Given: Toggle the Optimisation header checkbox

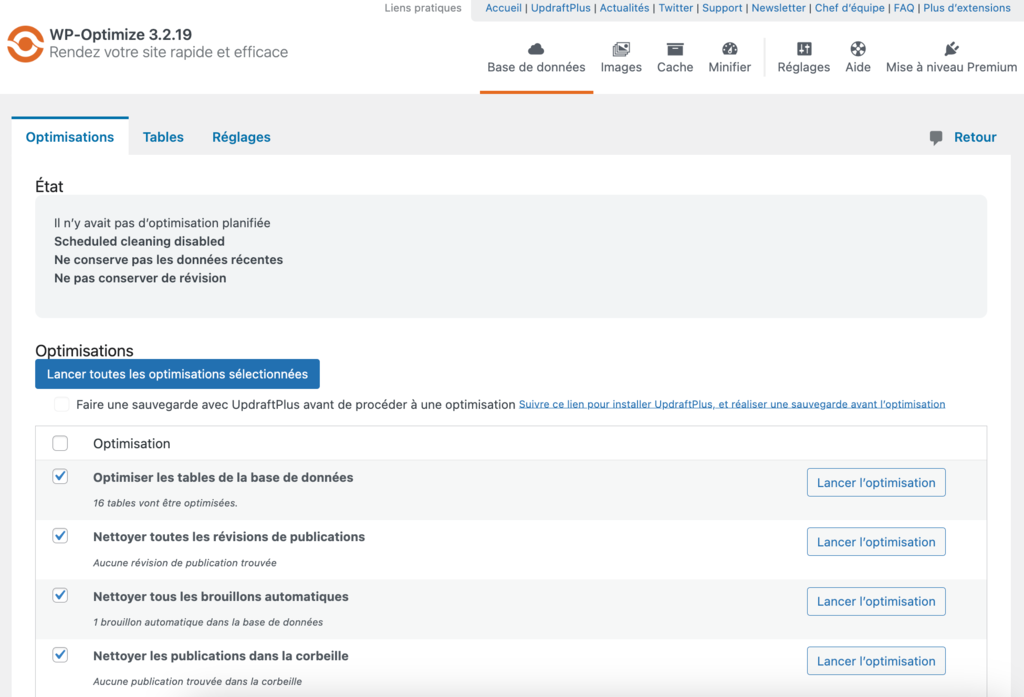Looking at the screenshot, I should pyautogui.click(x=60, y=442).
